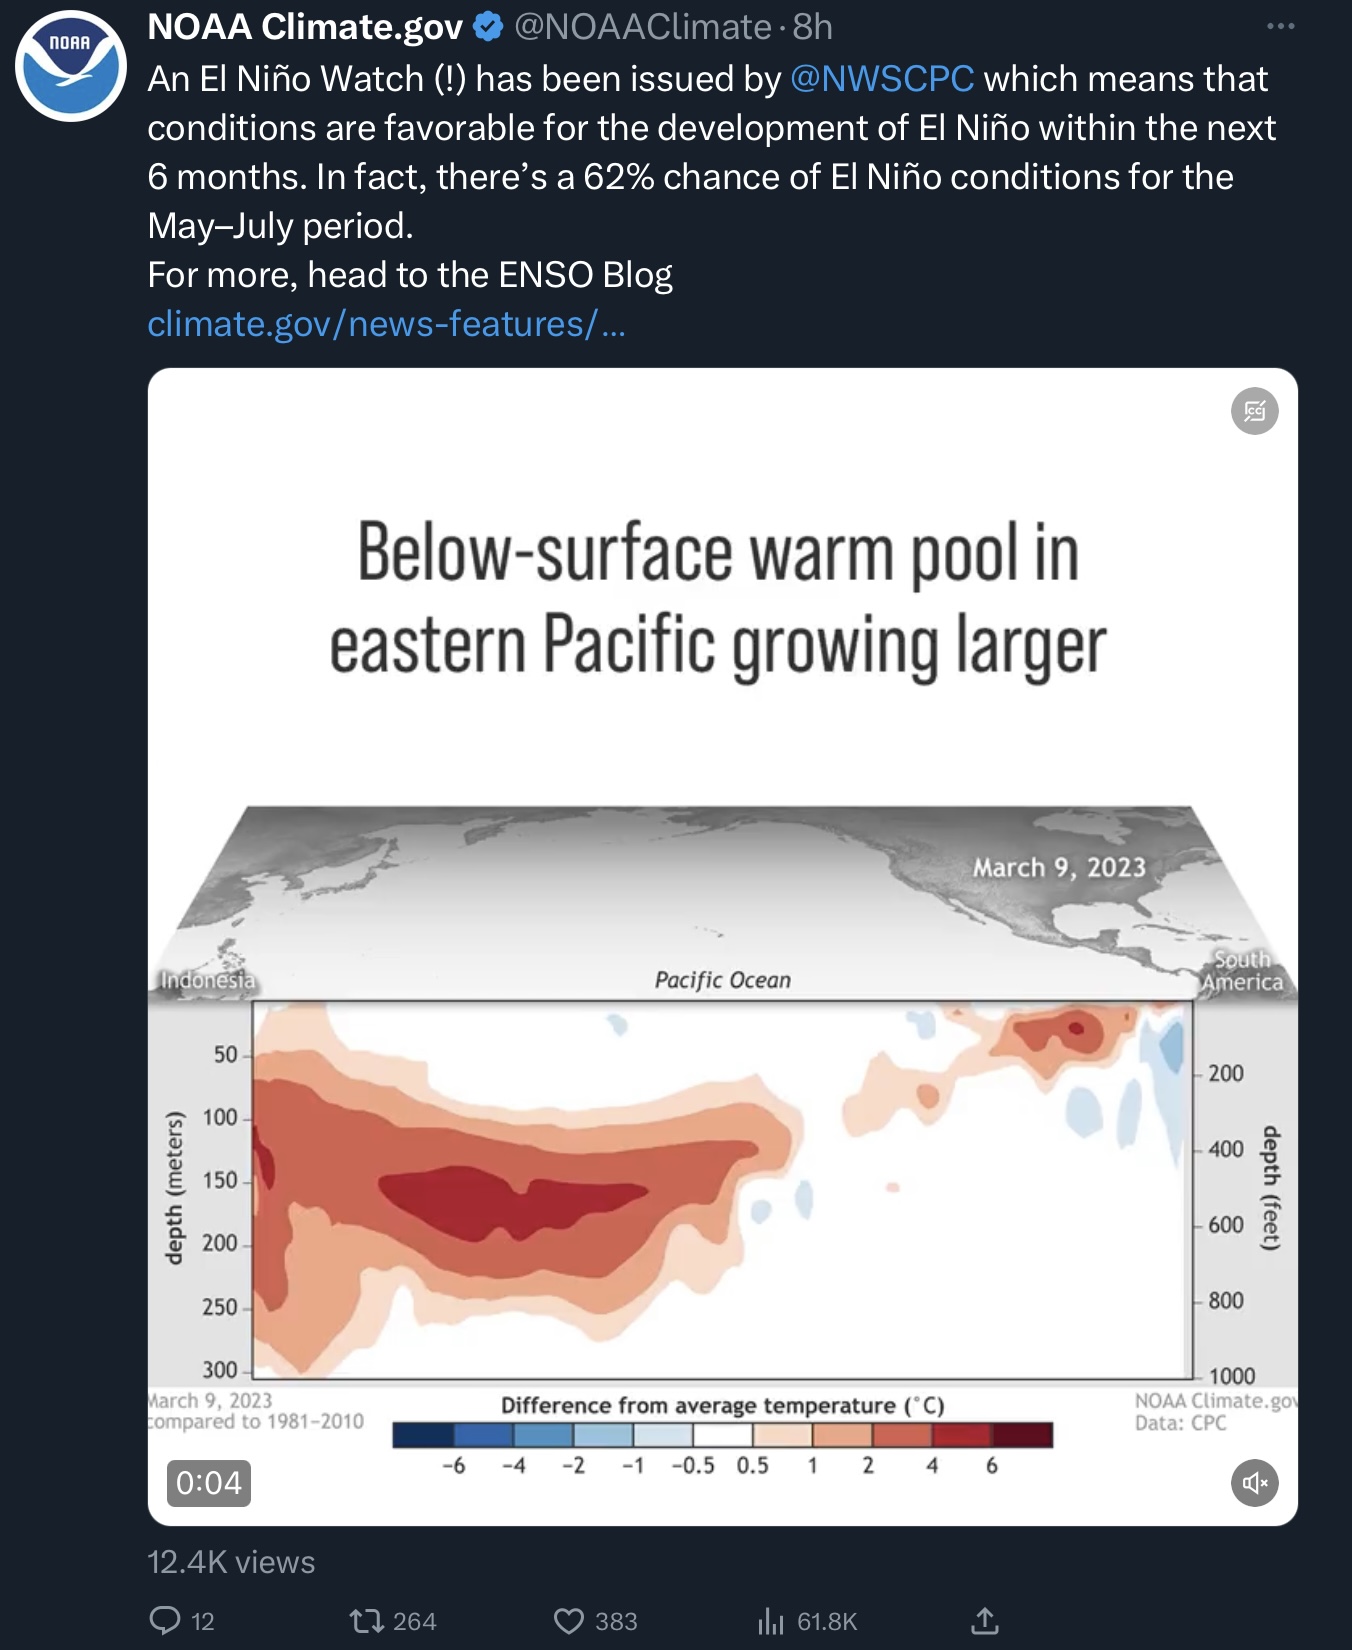
Task: Click the NOAA Climate.gov account name
Action: click(x=305, y=27)
